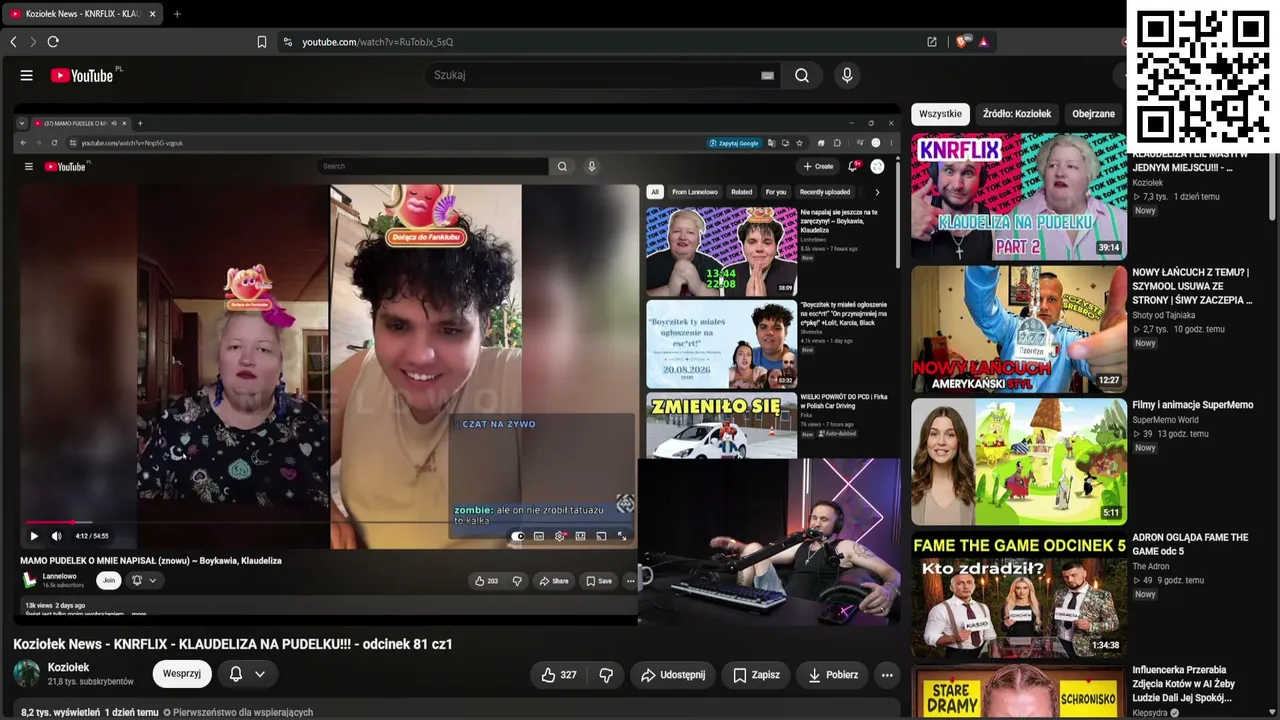This screenshot has width=1280, height=720.
Task: Open the Brave Rewards triangle icon
Action: (x=984, y=42)
